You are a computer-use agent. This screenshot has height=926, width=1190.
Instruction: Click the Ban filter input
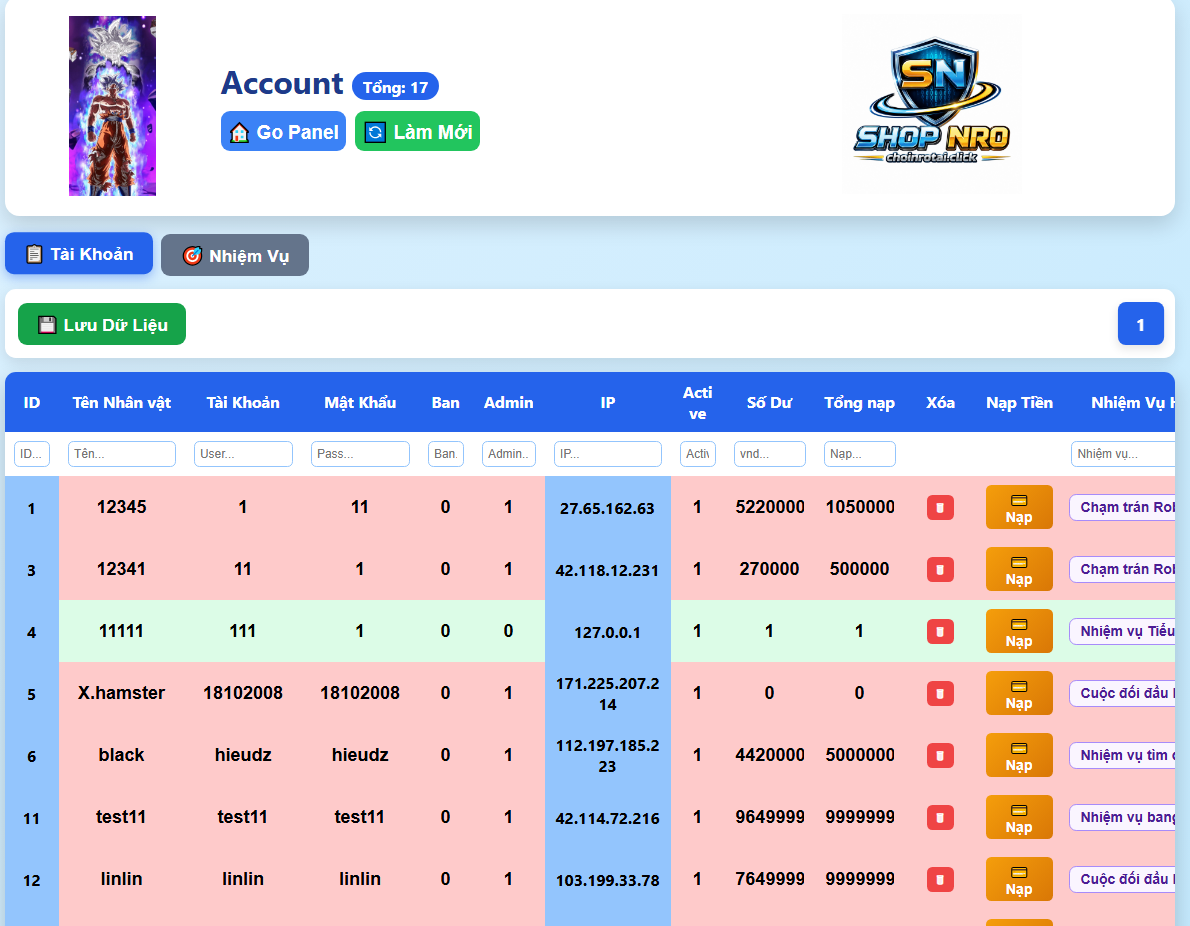(x=445, y=454)
